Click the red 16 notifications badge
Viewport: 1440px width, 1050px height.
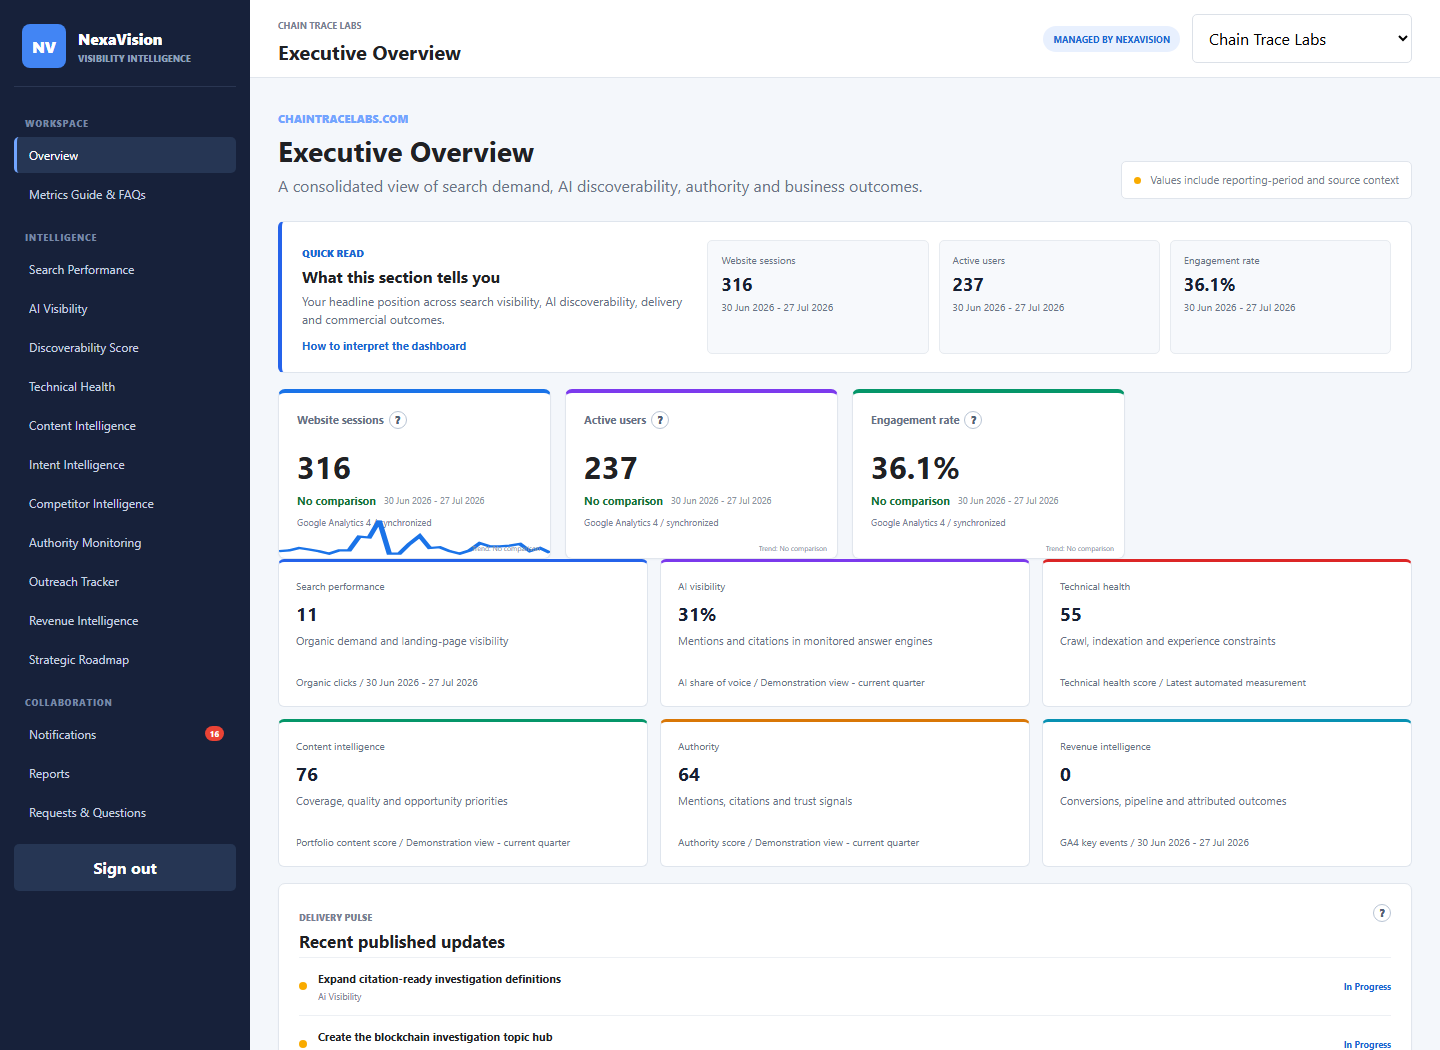click(214, 734)
